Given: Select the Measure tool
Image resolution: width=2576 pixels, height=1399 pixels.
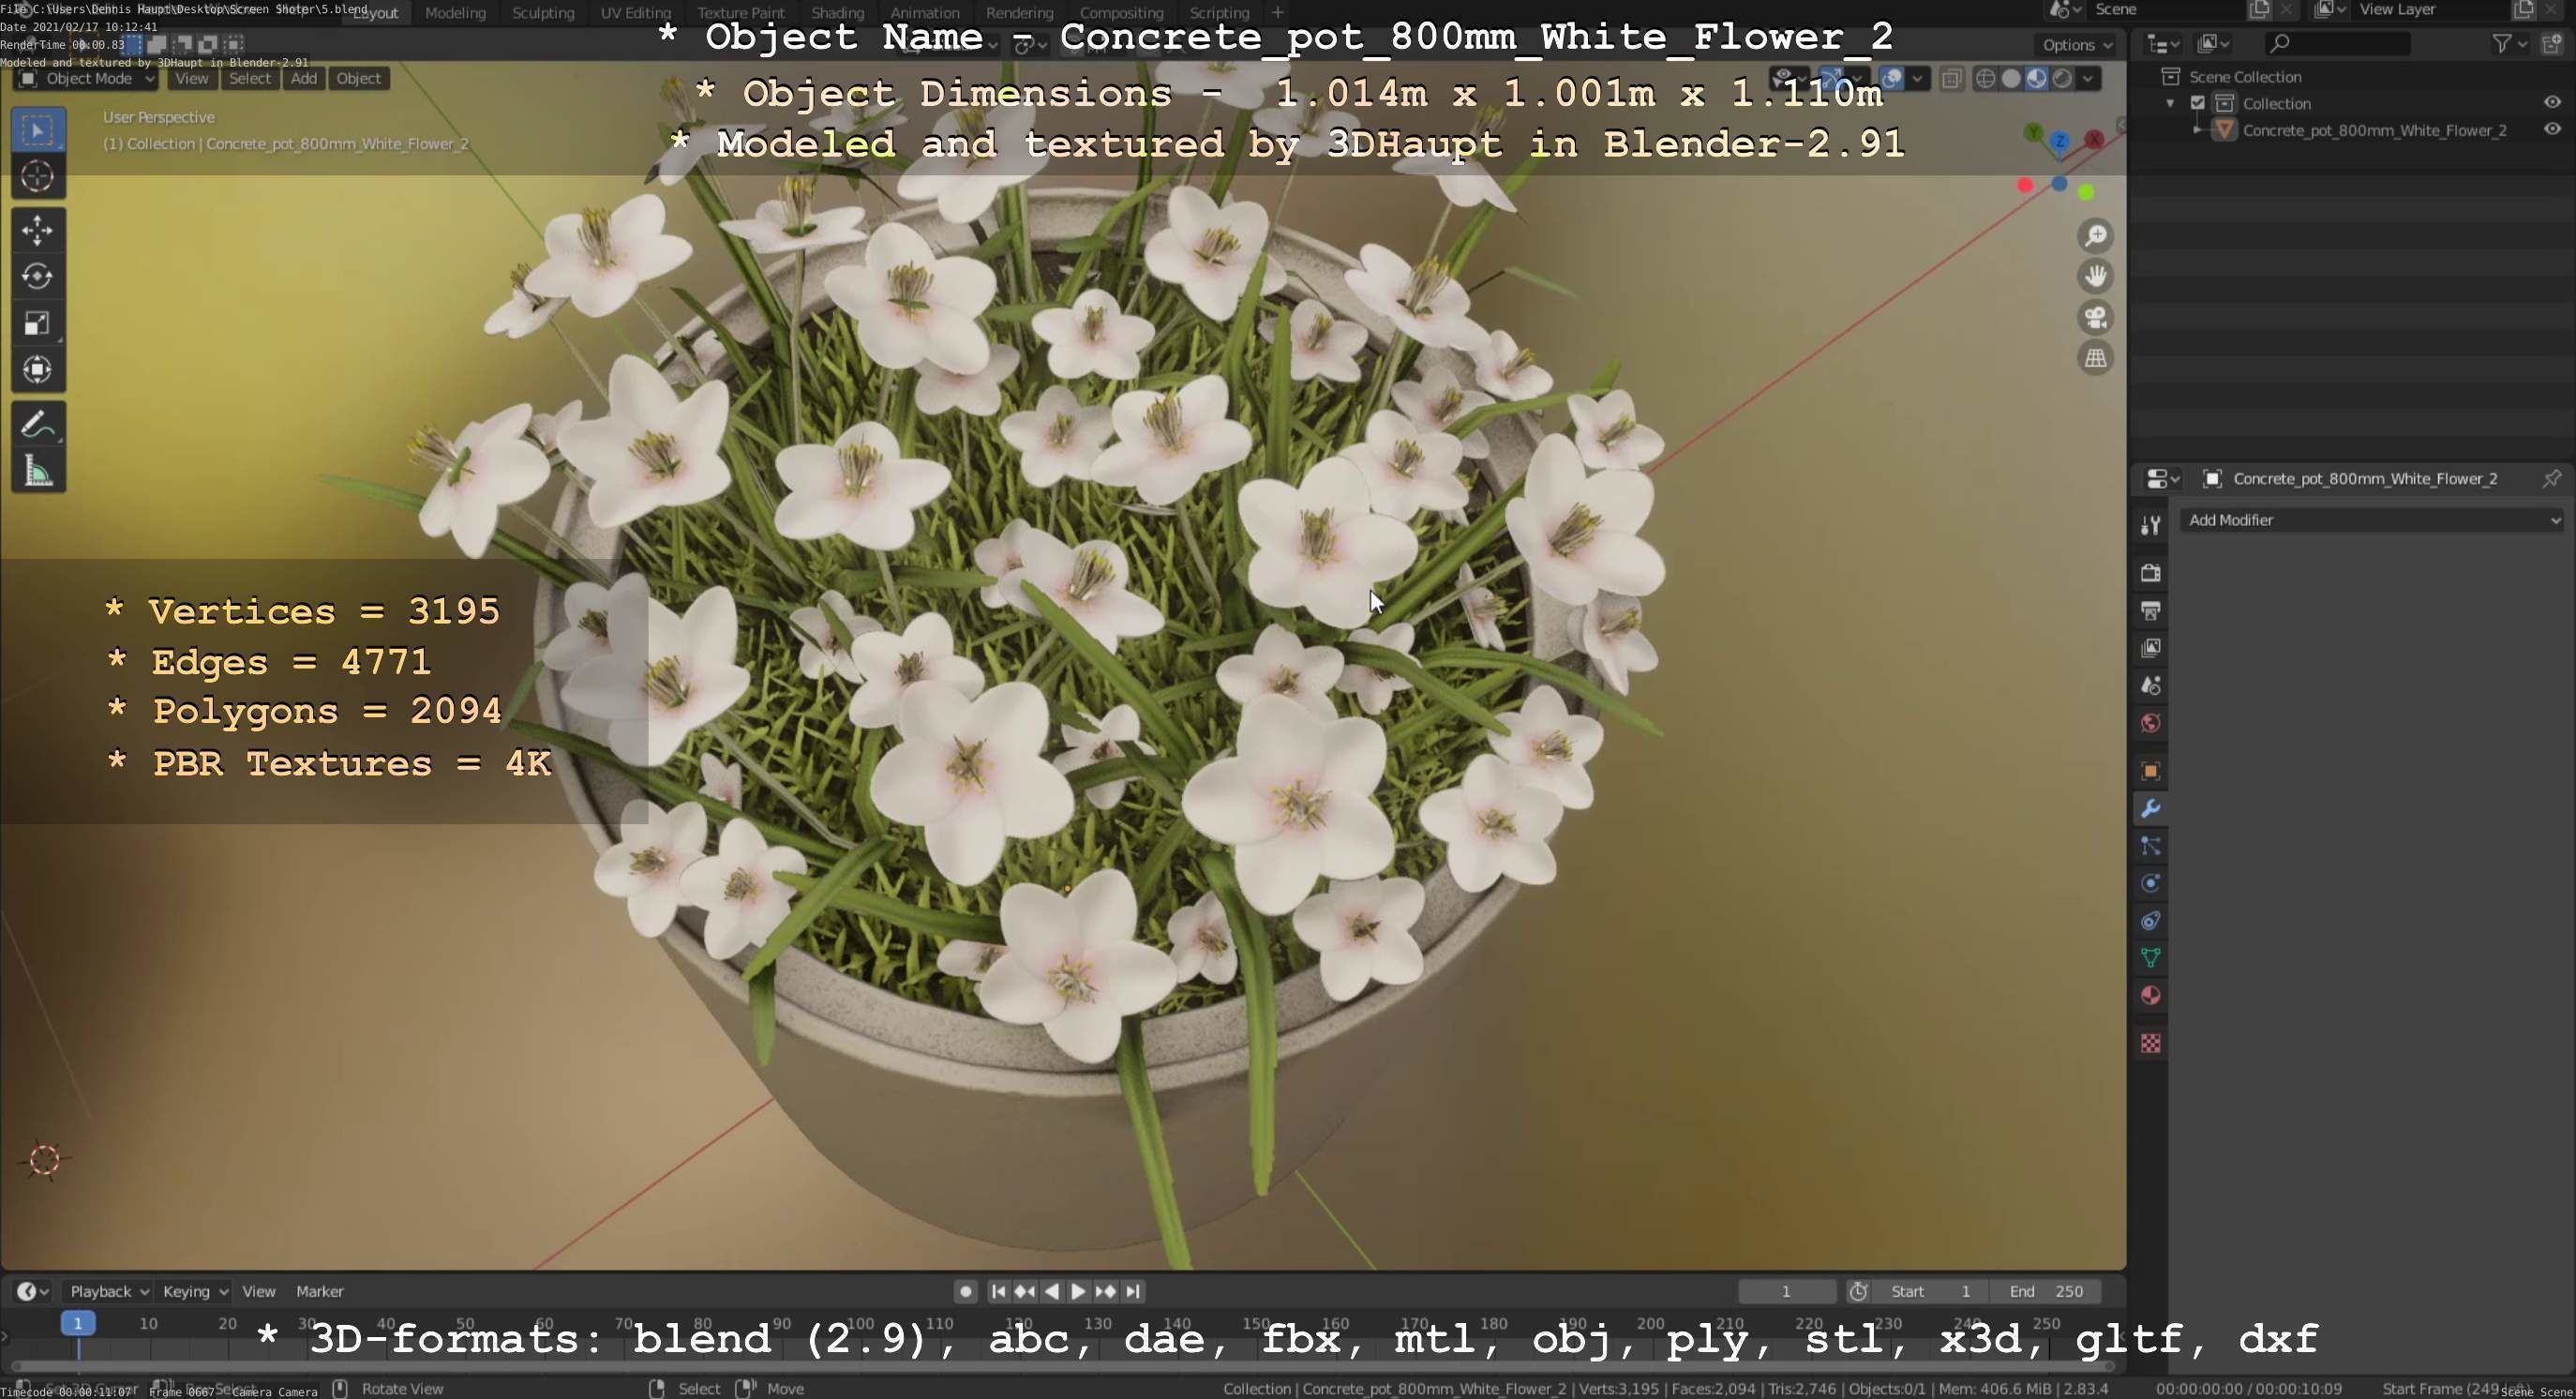Looking at the screenshot, I should click(38, 471).
